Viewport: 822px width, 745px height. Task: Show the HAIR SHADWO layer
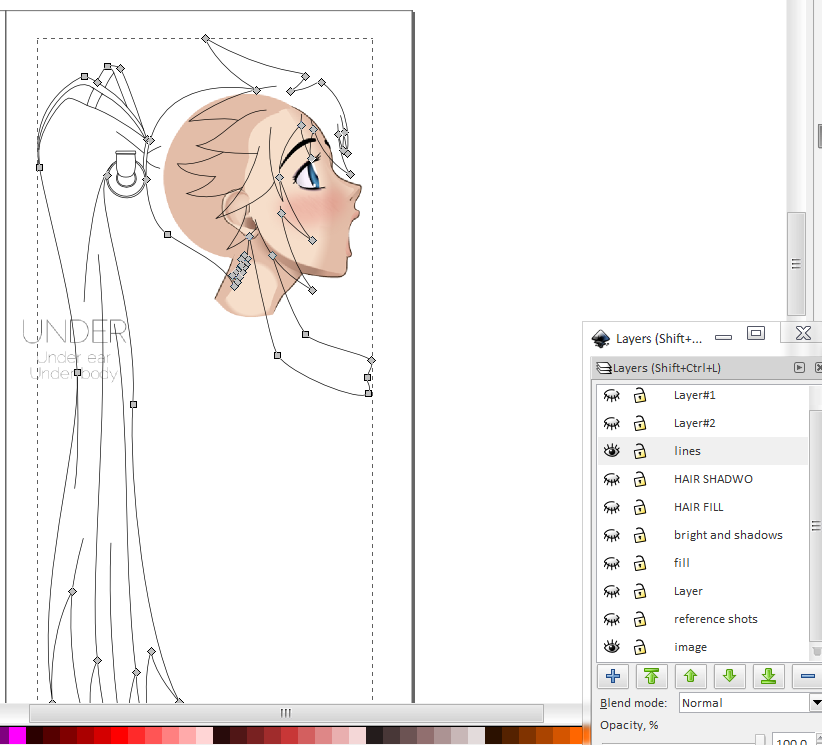point(612,479)
